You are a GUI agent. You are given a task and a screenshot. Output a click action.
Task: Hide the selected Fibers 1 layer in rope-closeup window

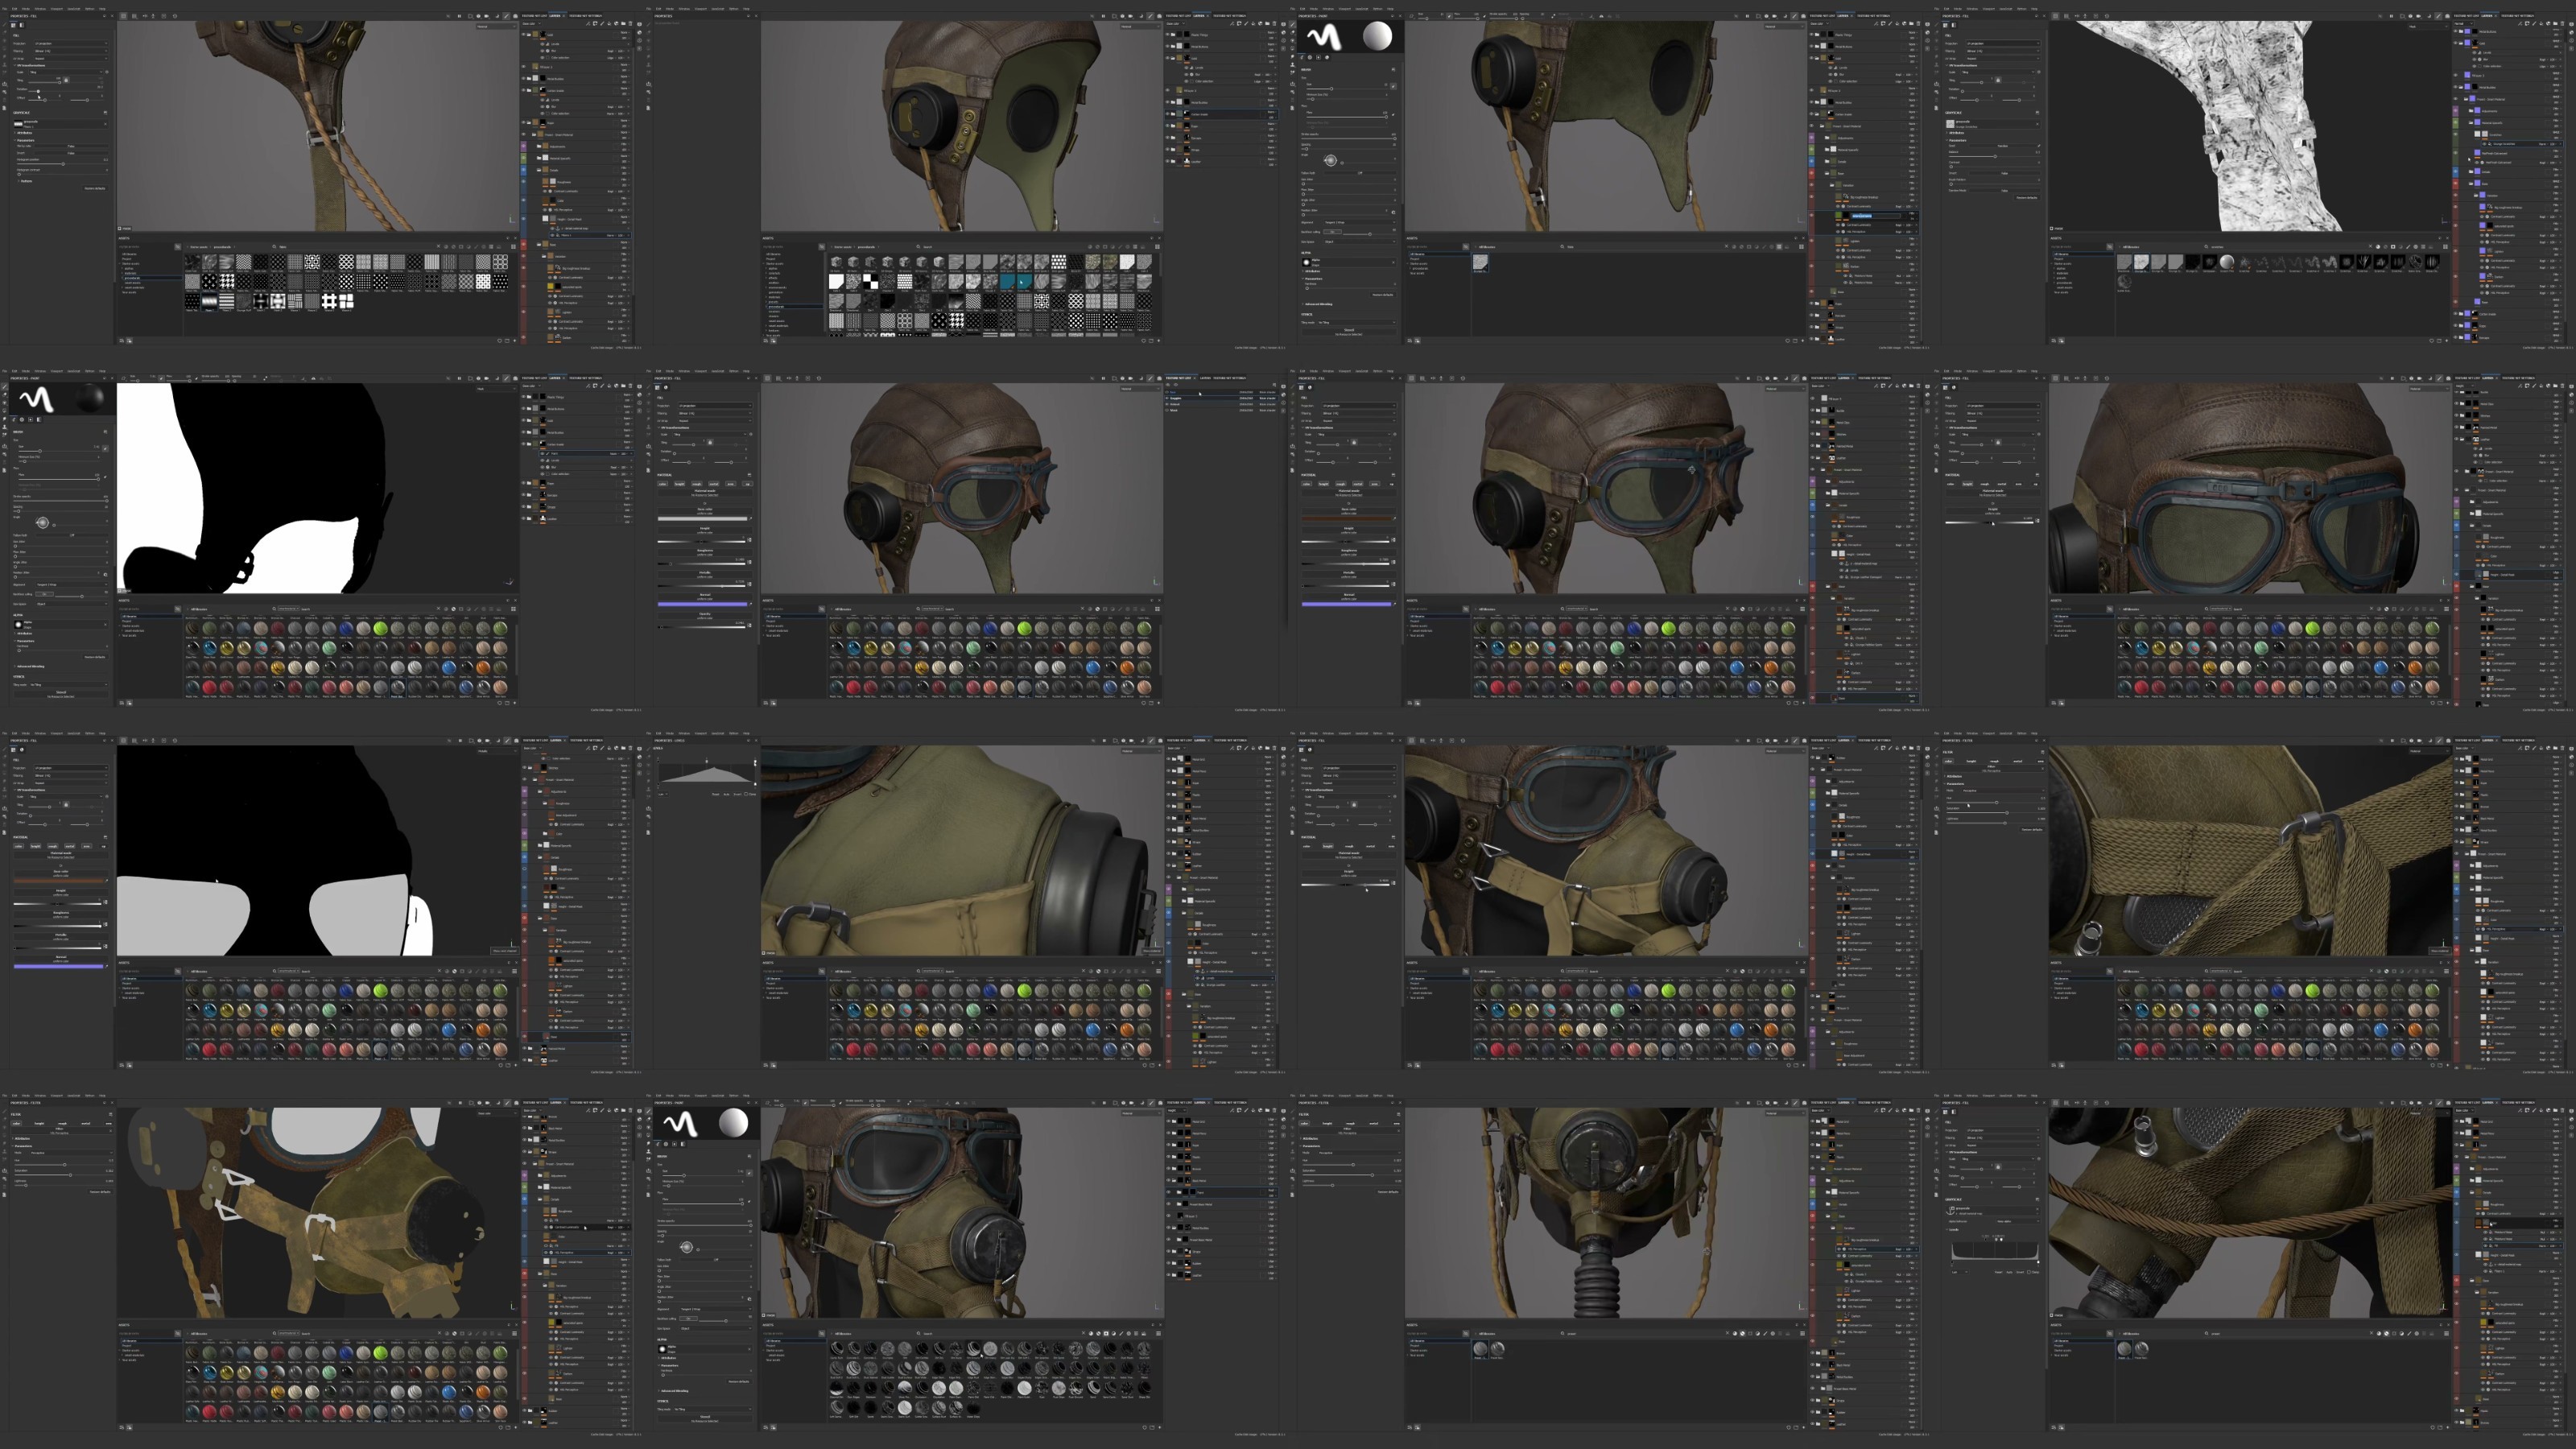click(x=553, y=236)
